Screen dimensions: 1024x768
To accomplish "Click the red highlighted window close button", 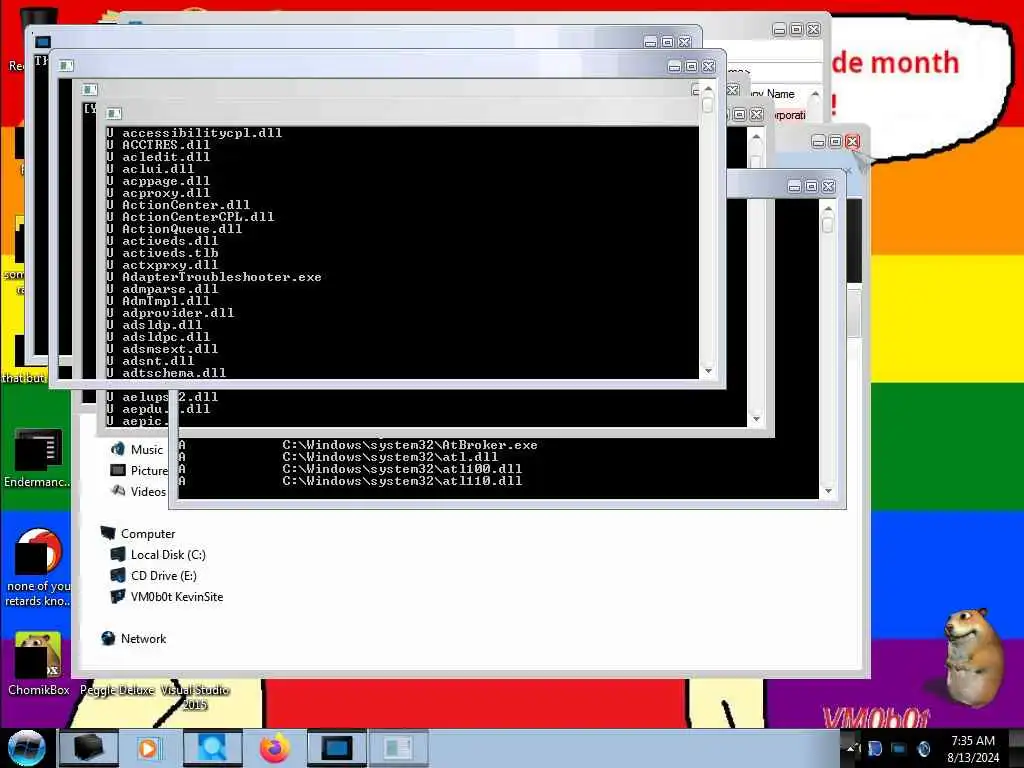I will click(x=852, y=141).
